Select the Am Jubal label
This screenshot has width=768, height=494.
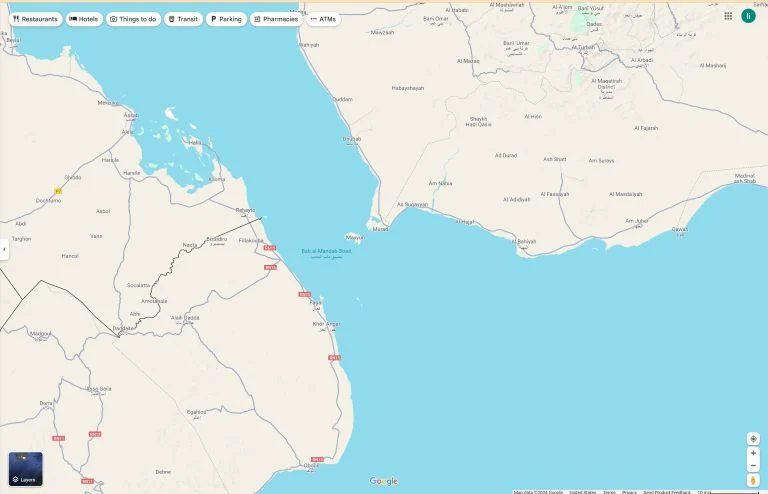pos(637,222)
